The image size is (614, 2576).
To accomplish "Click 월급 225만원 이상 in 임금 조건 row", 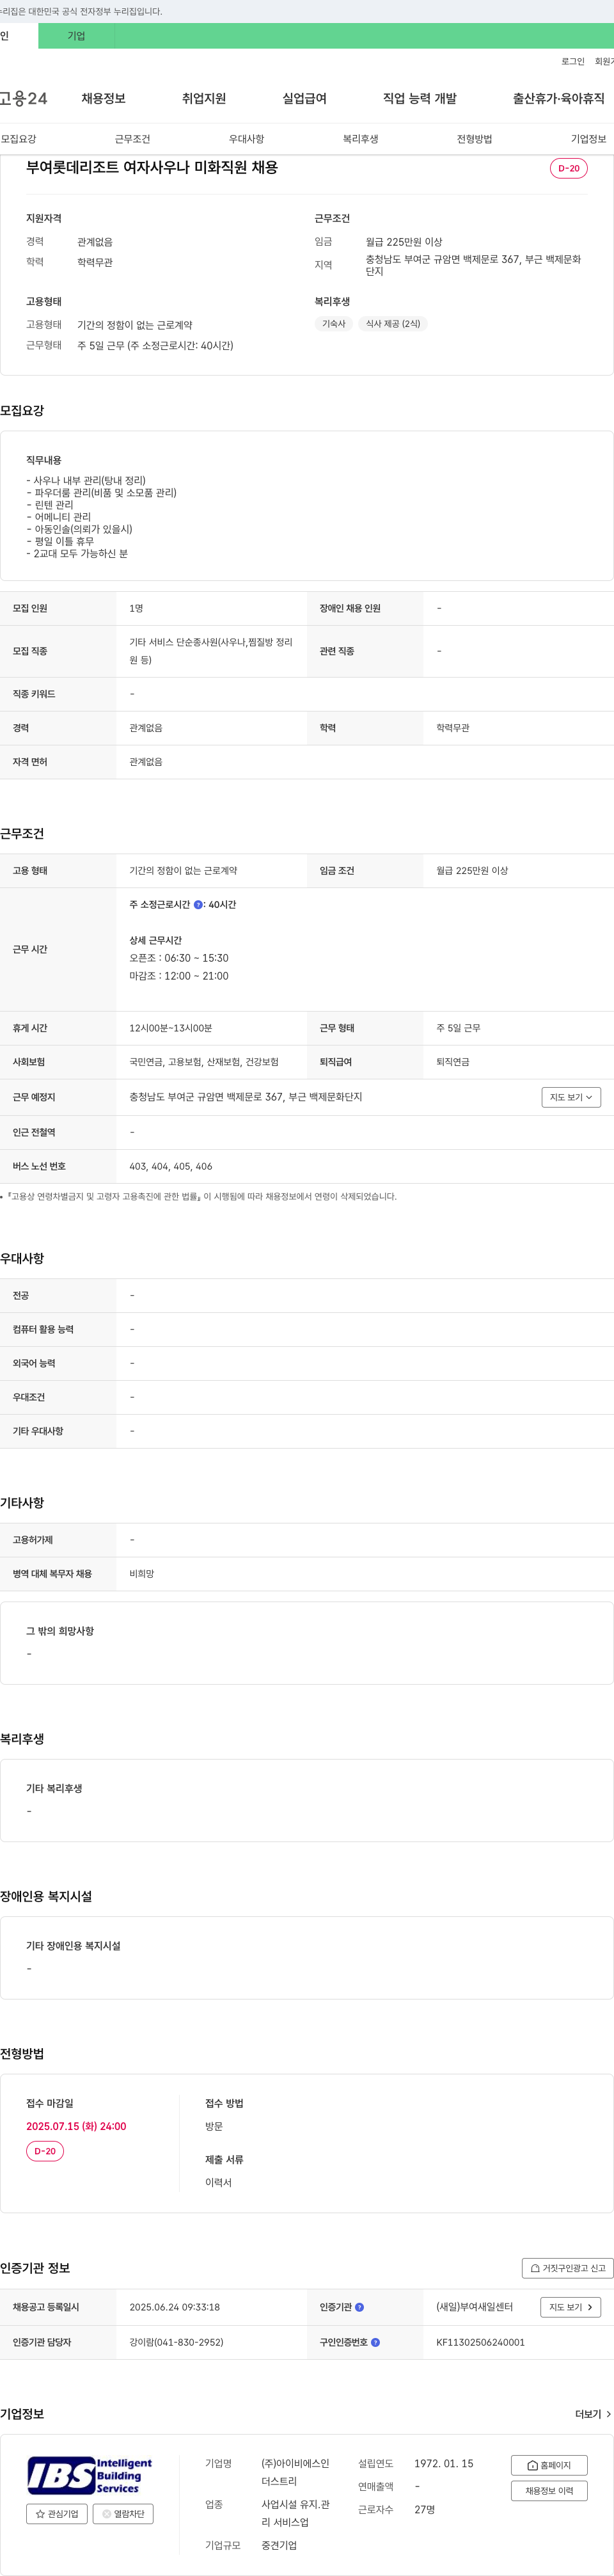I will tap(472, 871).
